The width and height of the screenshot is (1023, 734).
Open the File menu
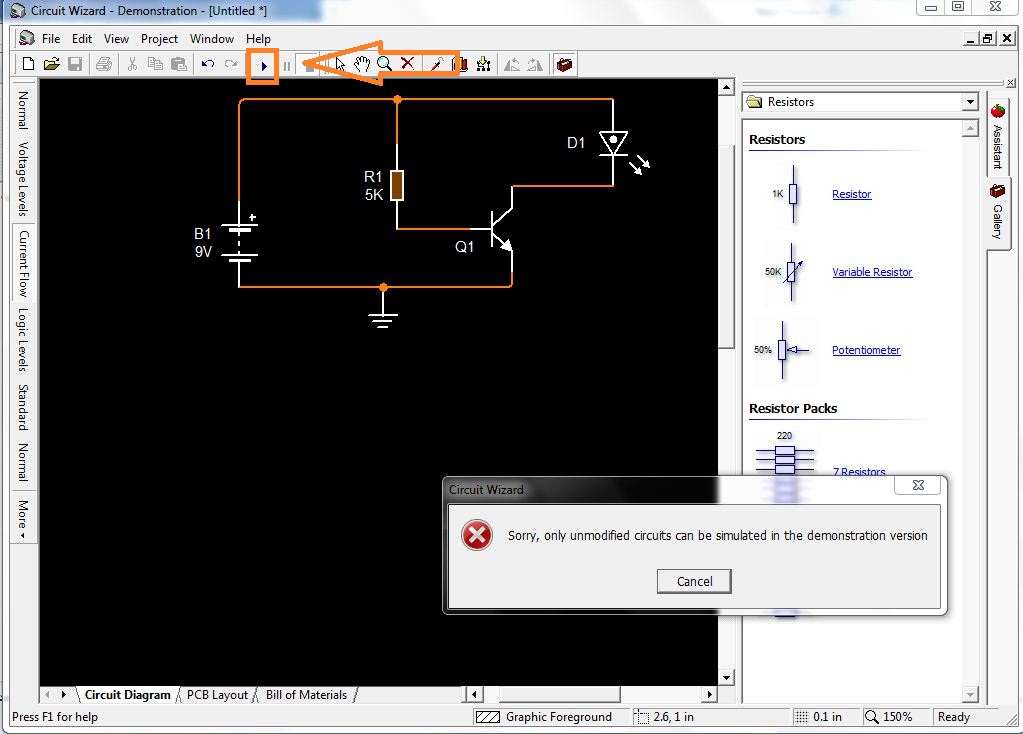click(51, 38)
